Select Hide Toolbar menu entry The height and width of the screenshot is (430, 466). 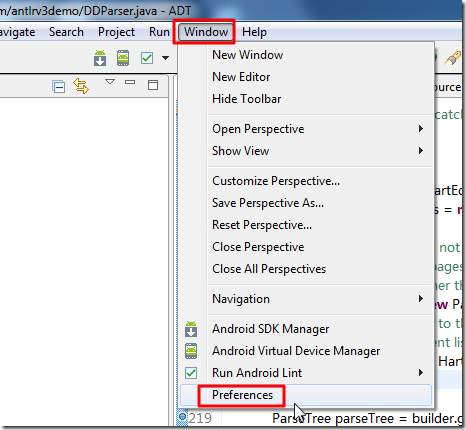pos(306,99)
